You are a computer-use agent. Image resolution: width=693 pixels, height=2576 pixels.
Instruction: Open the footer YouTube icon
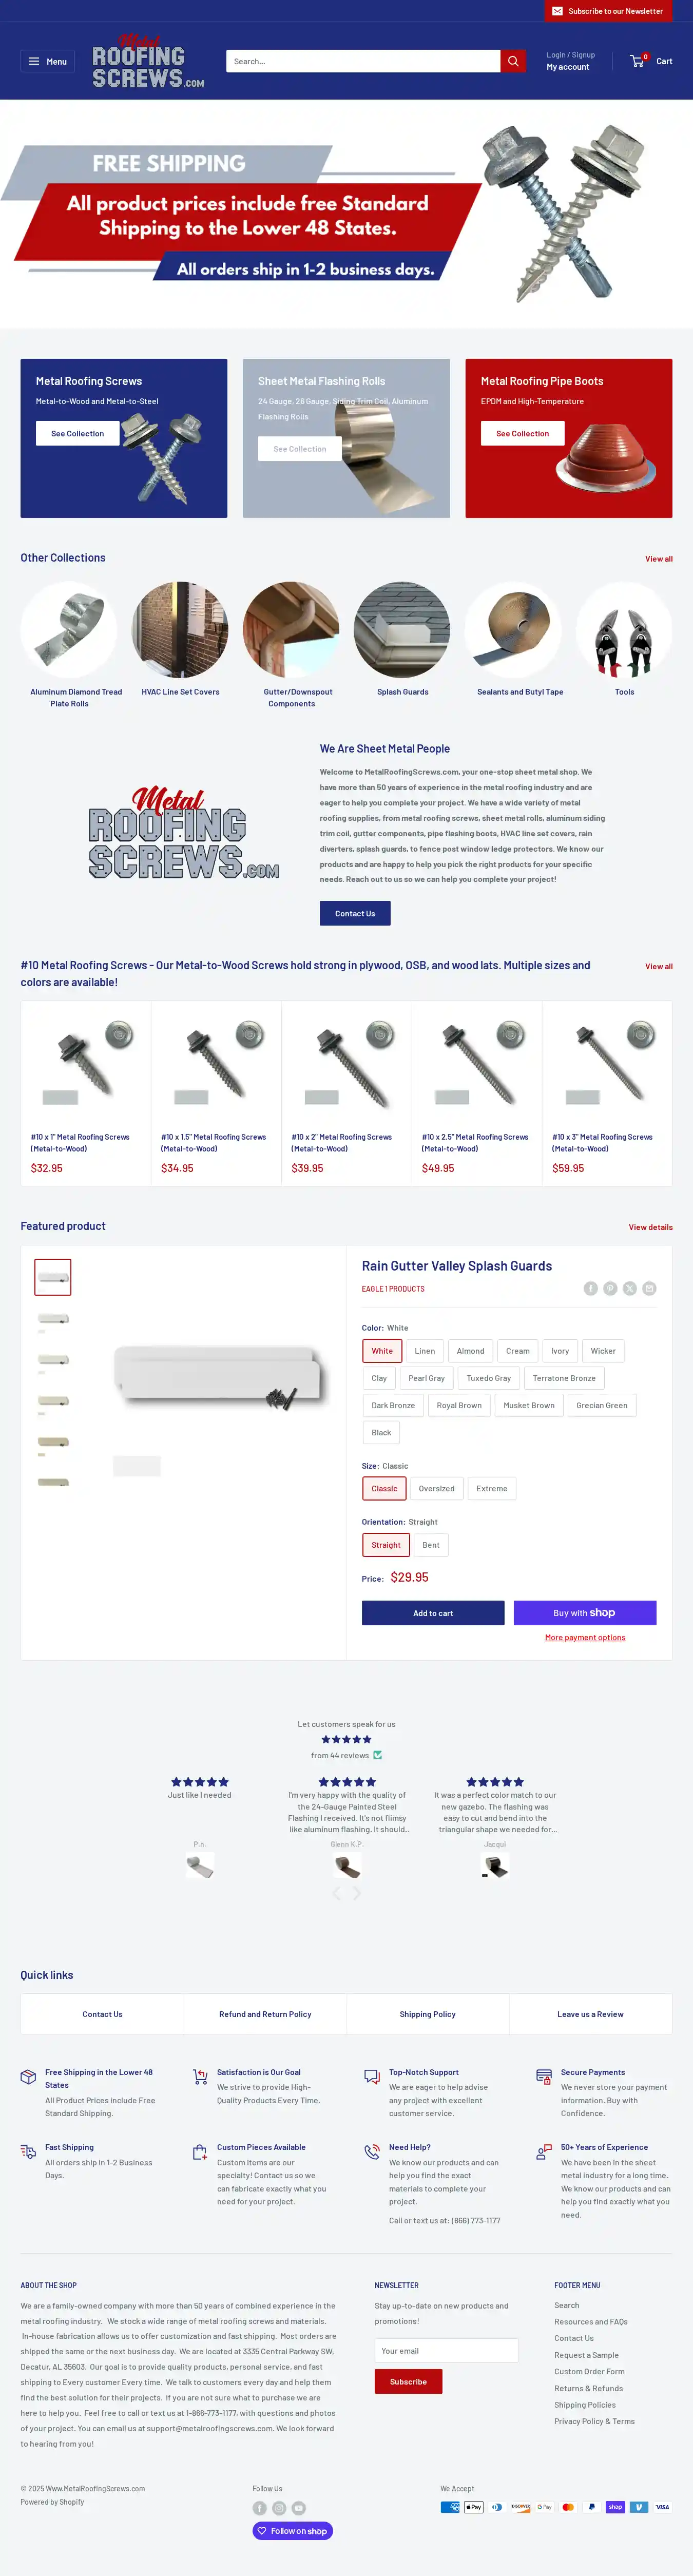click(x=299, y=2507)
